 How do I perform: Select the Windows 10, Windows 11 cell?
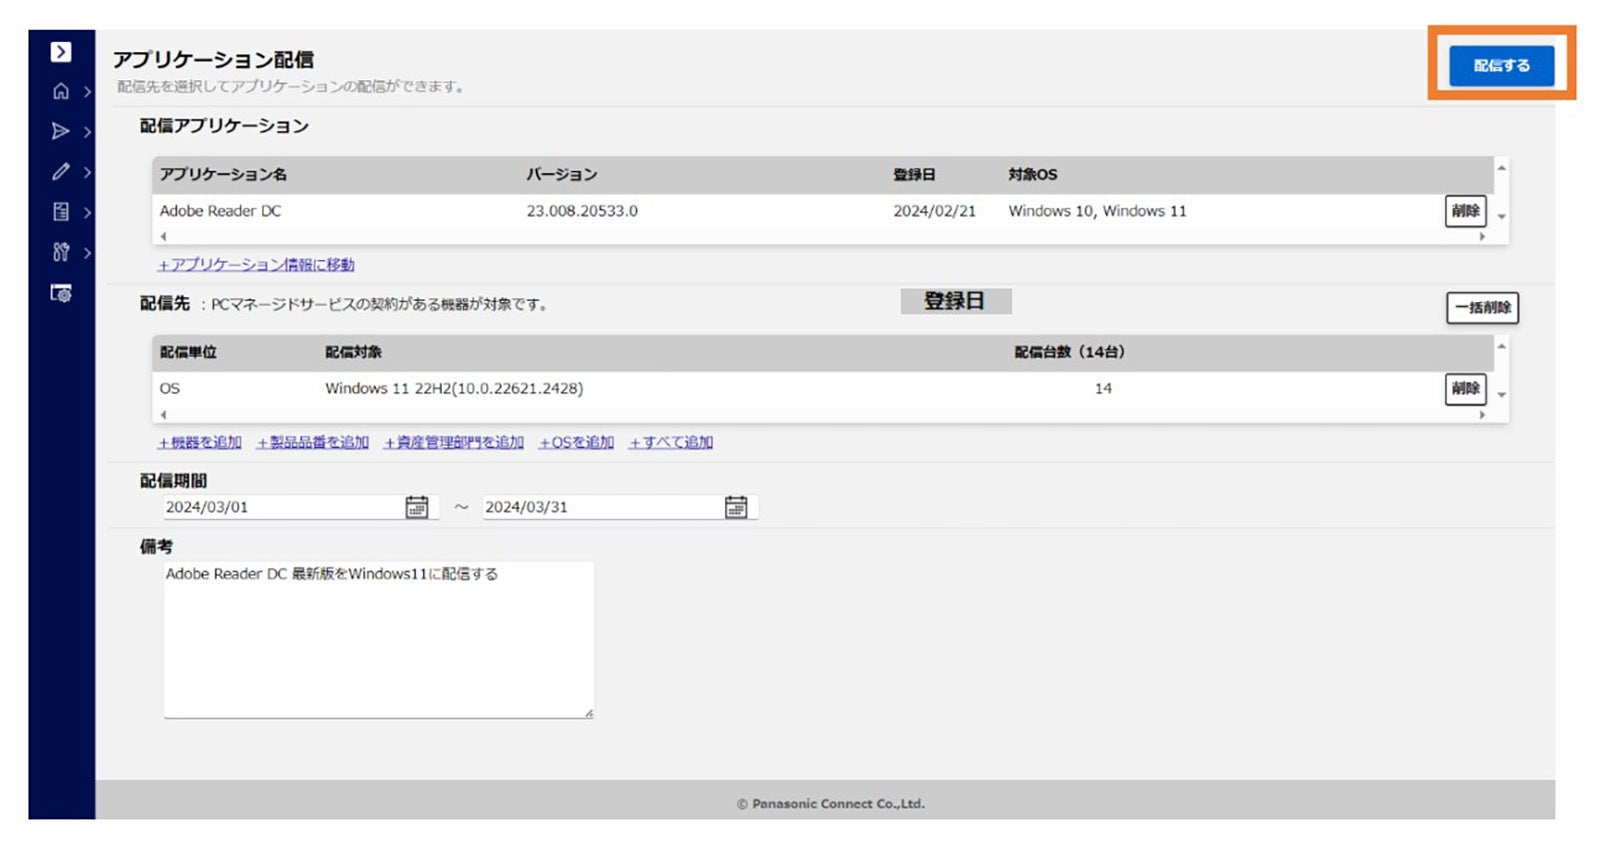[1097, 211]
